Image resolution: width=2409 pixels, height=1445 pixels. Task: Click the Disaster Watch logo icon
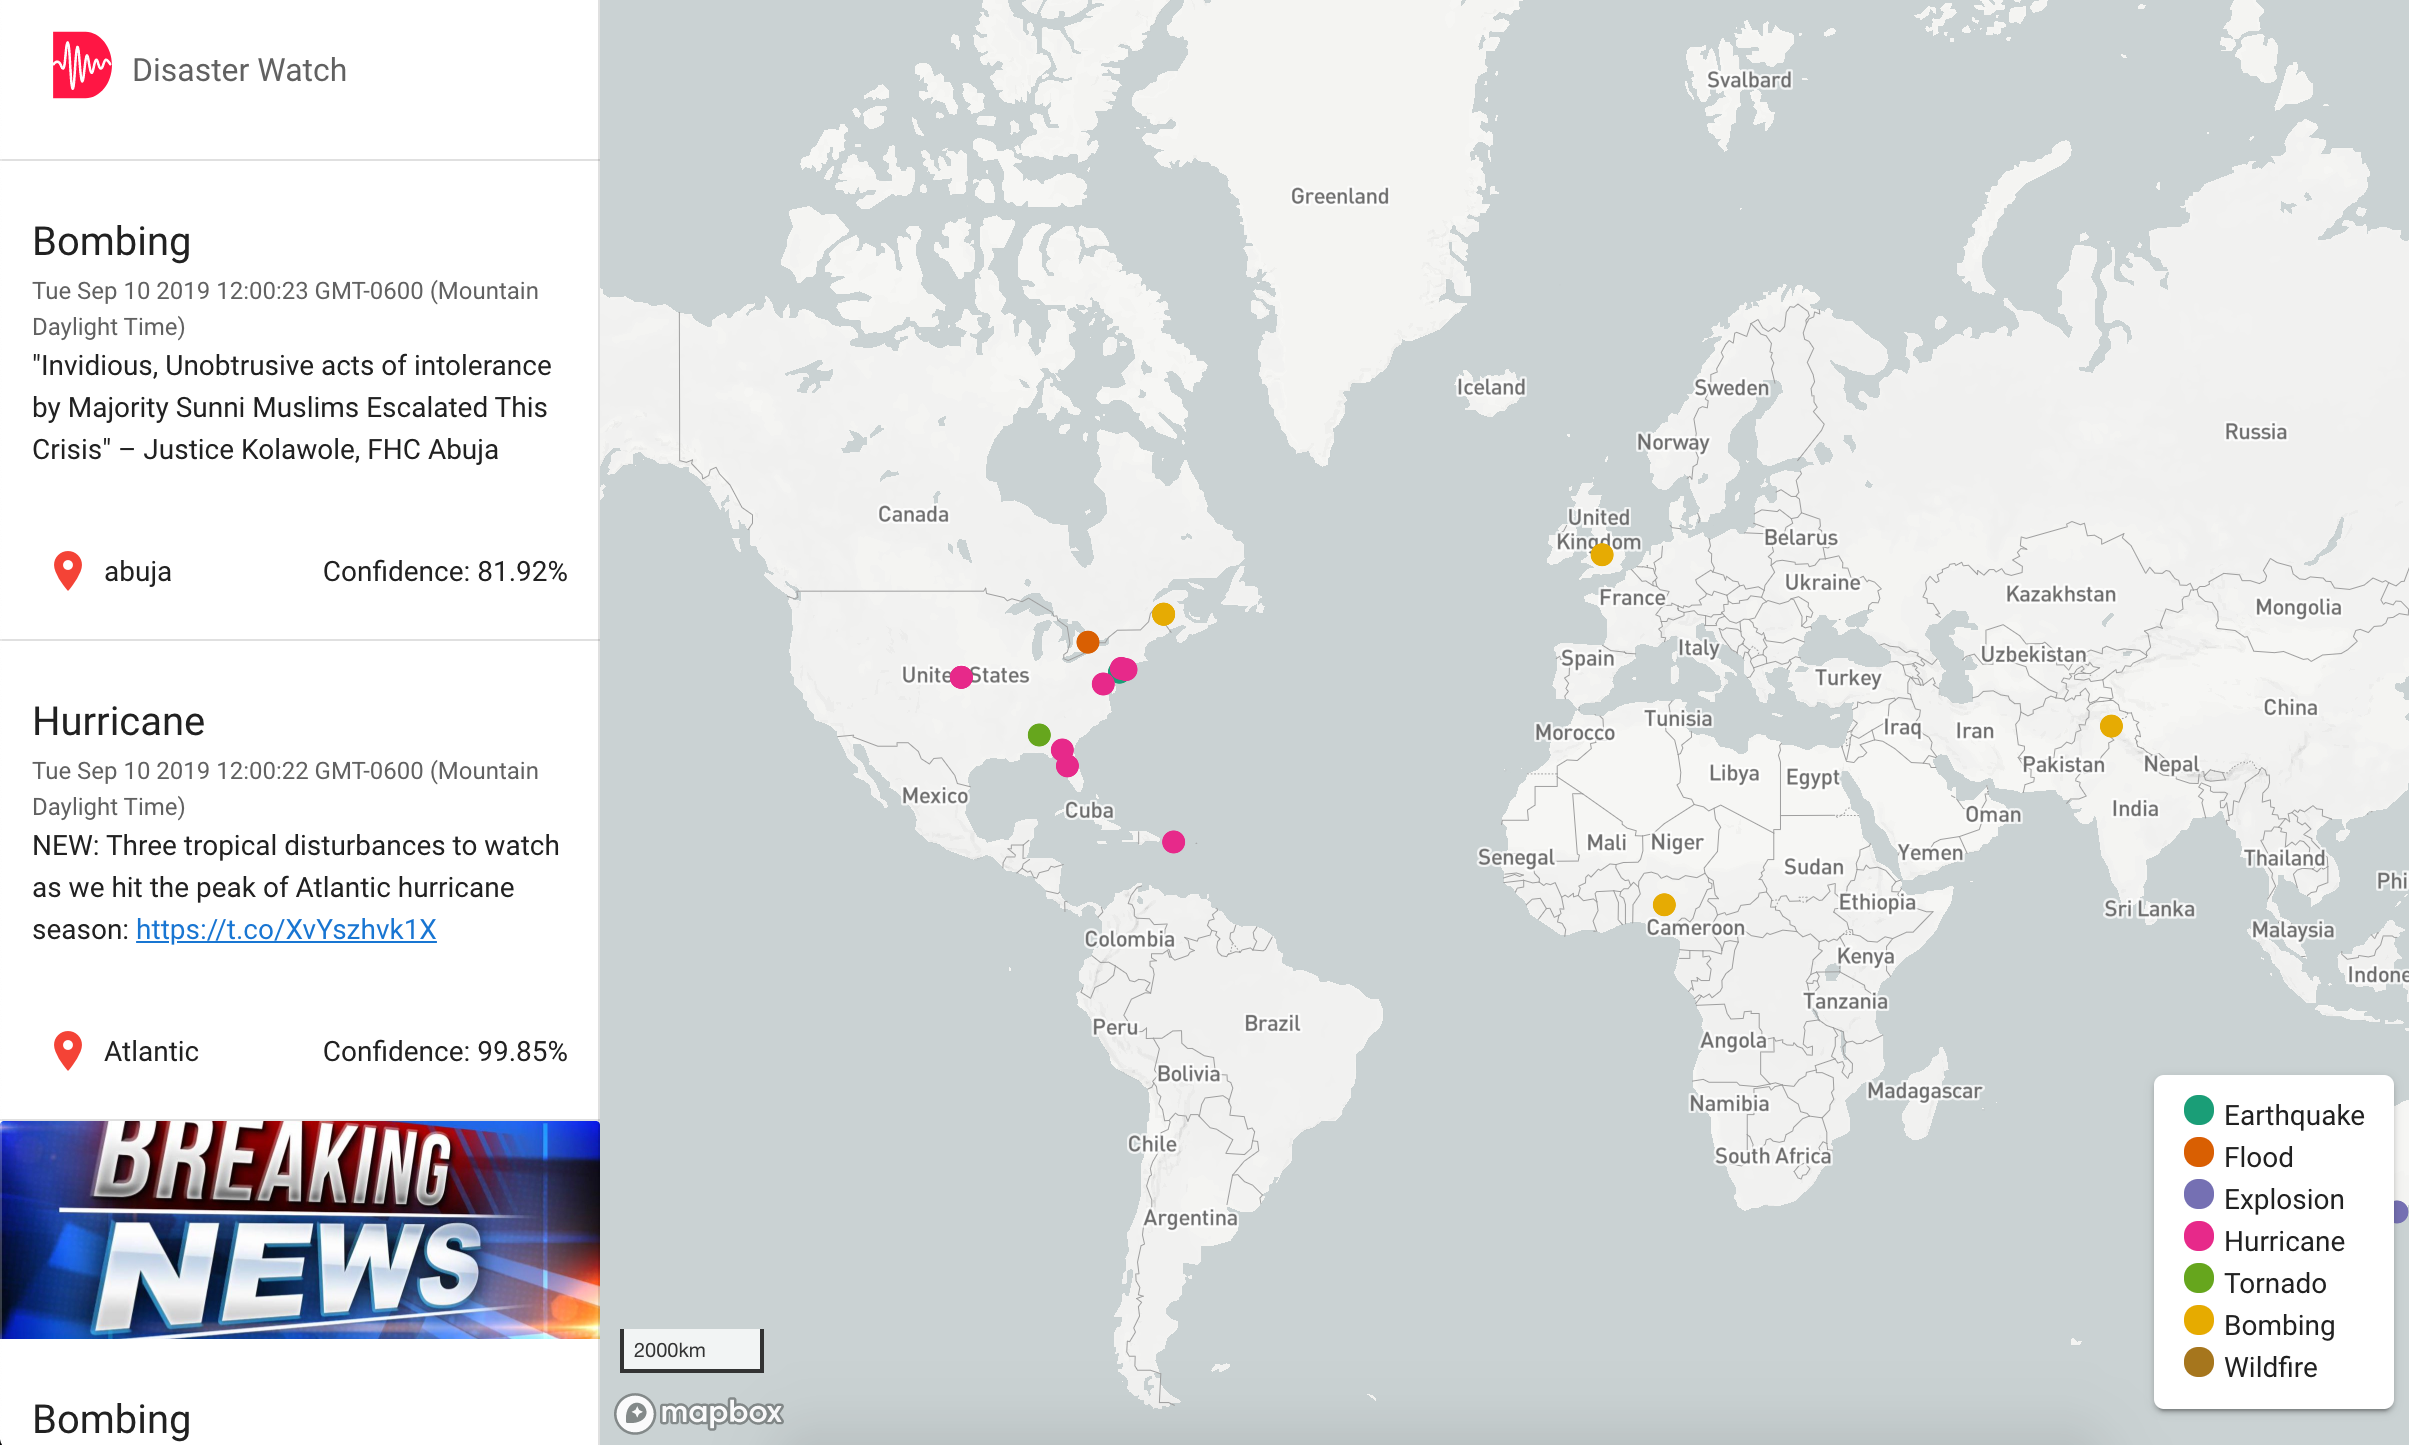click(81, 66)
